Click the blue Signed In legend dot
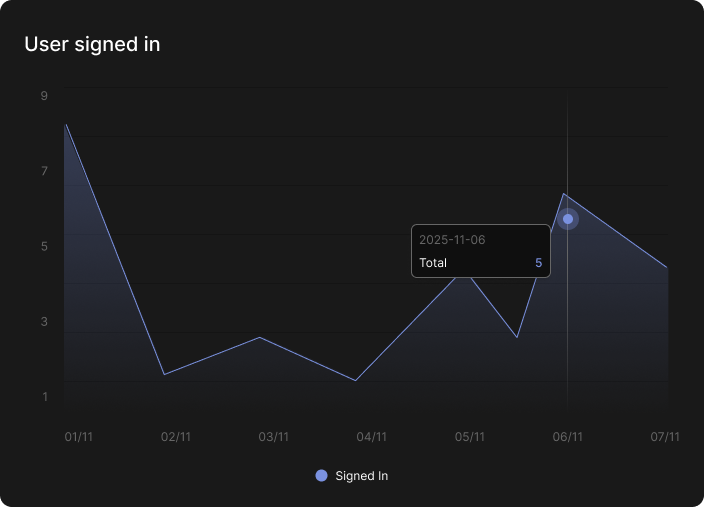 (321, 476)
